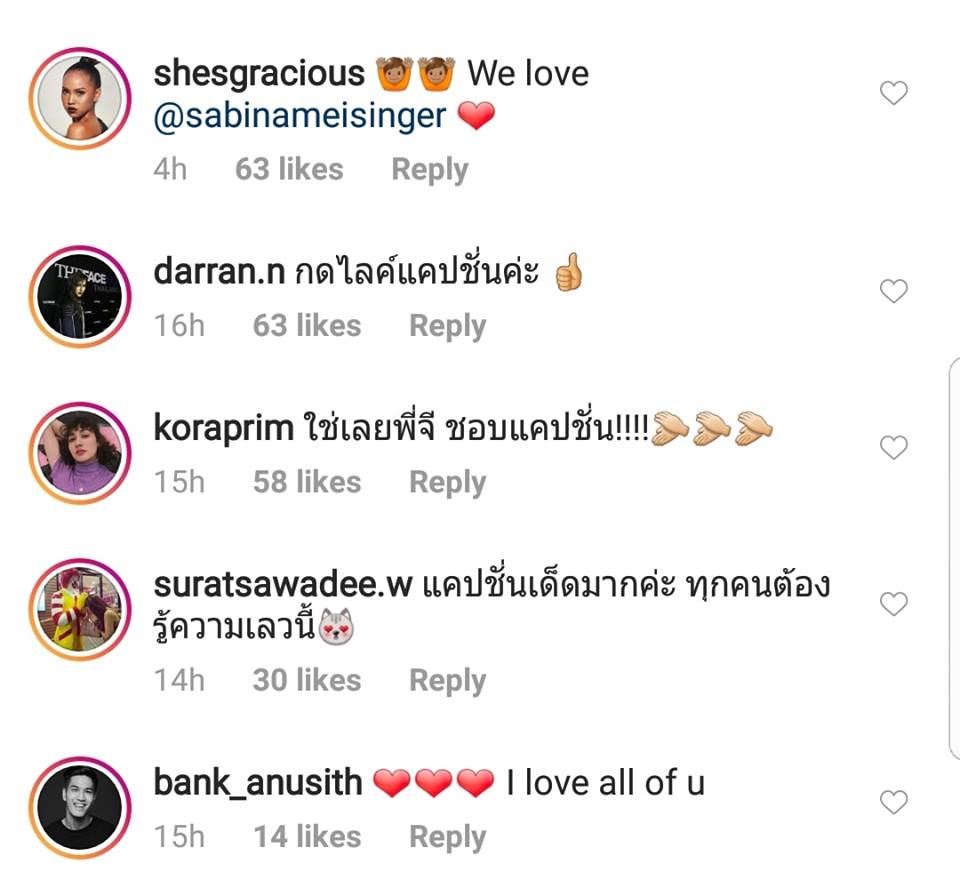Open the @sabinameisinger mention link
Viewport: 960px width, 872px height.
pyautogui.click(x=300, y=116)
